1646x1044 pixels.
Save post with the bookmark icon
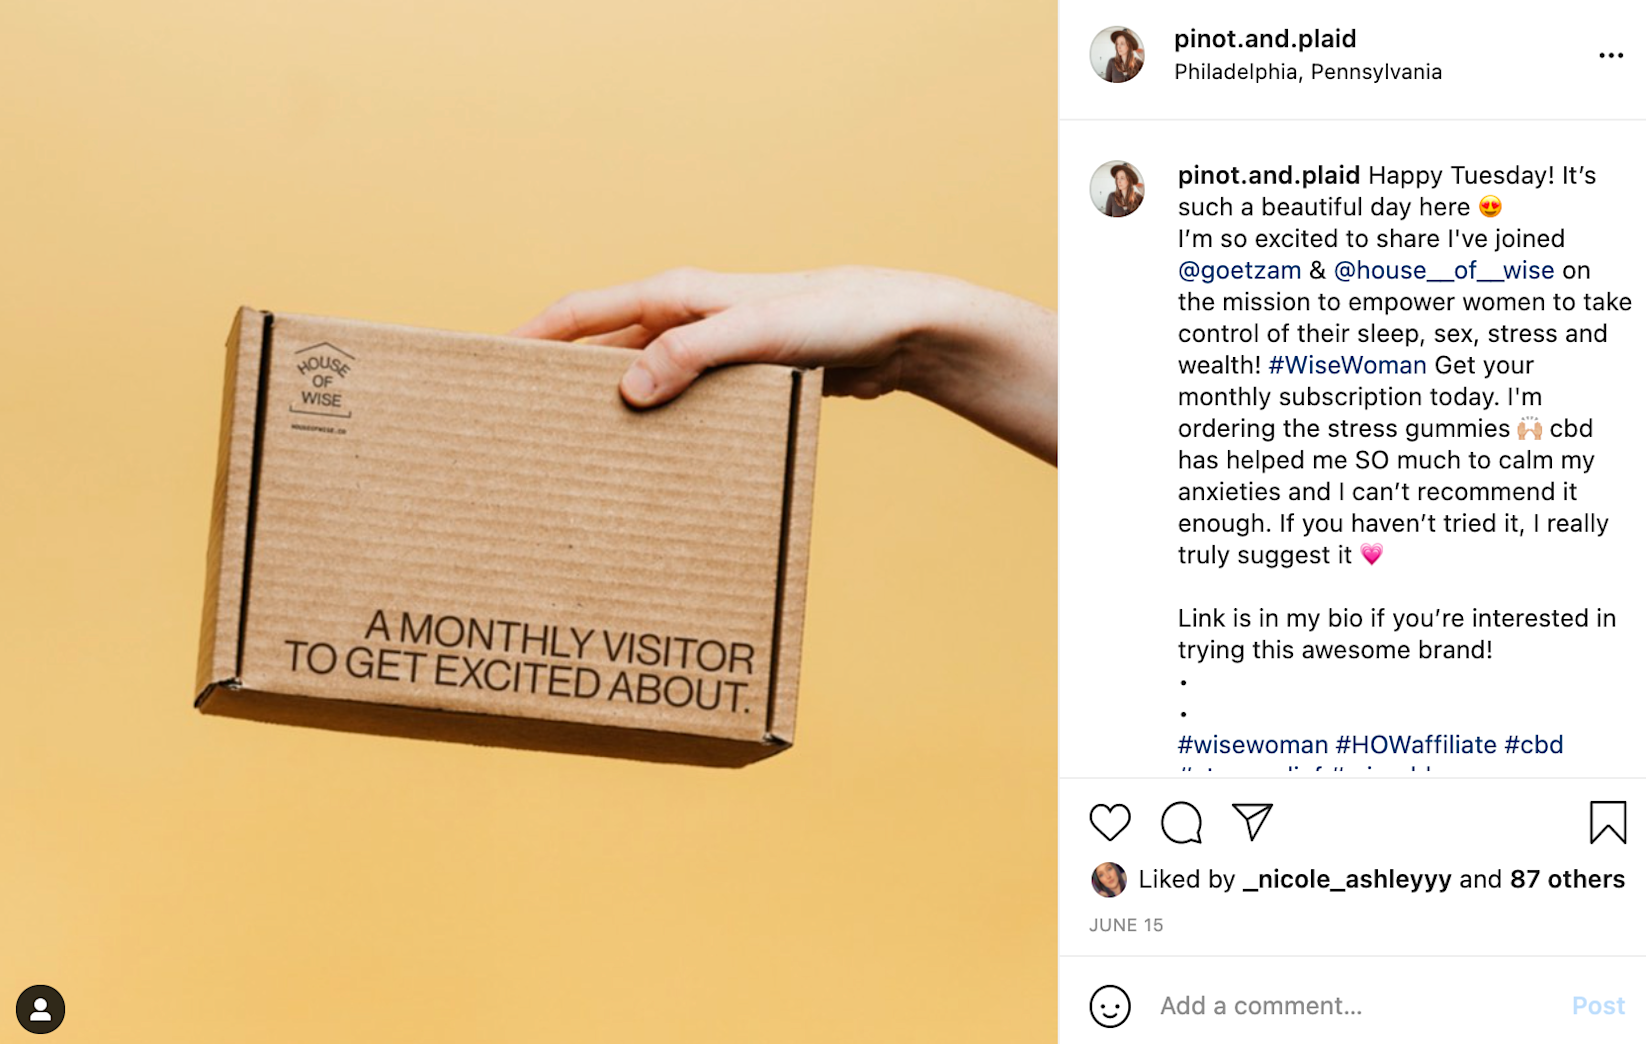pyautogui.click(x=1607, y=822)
